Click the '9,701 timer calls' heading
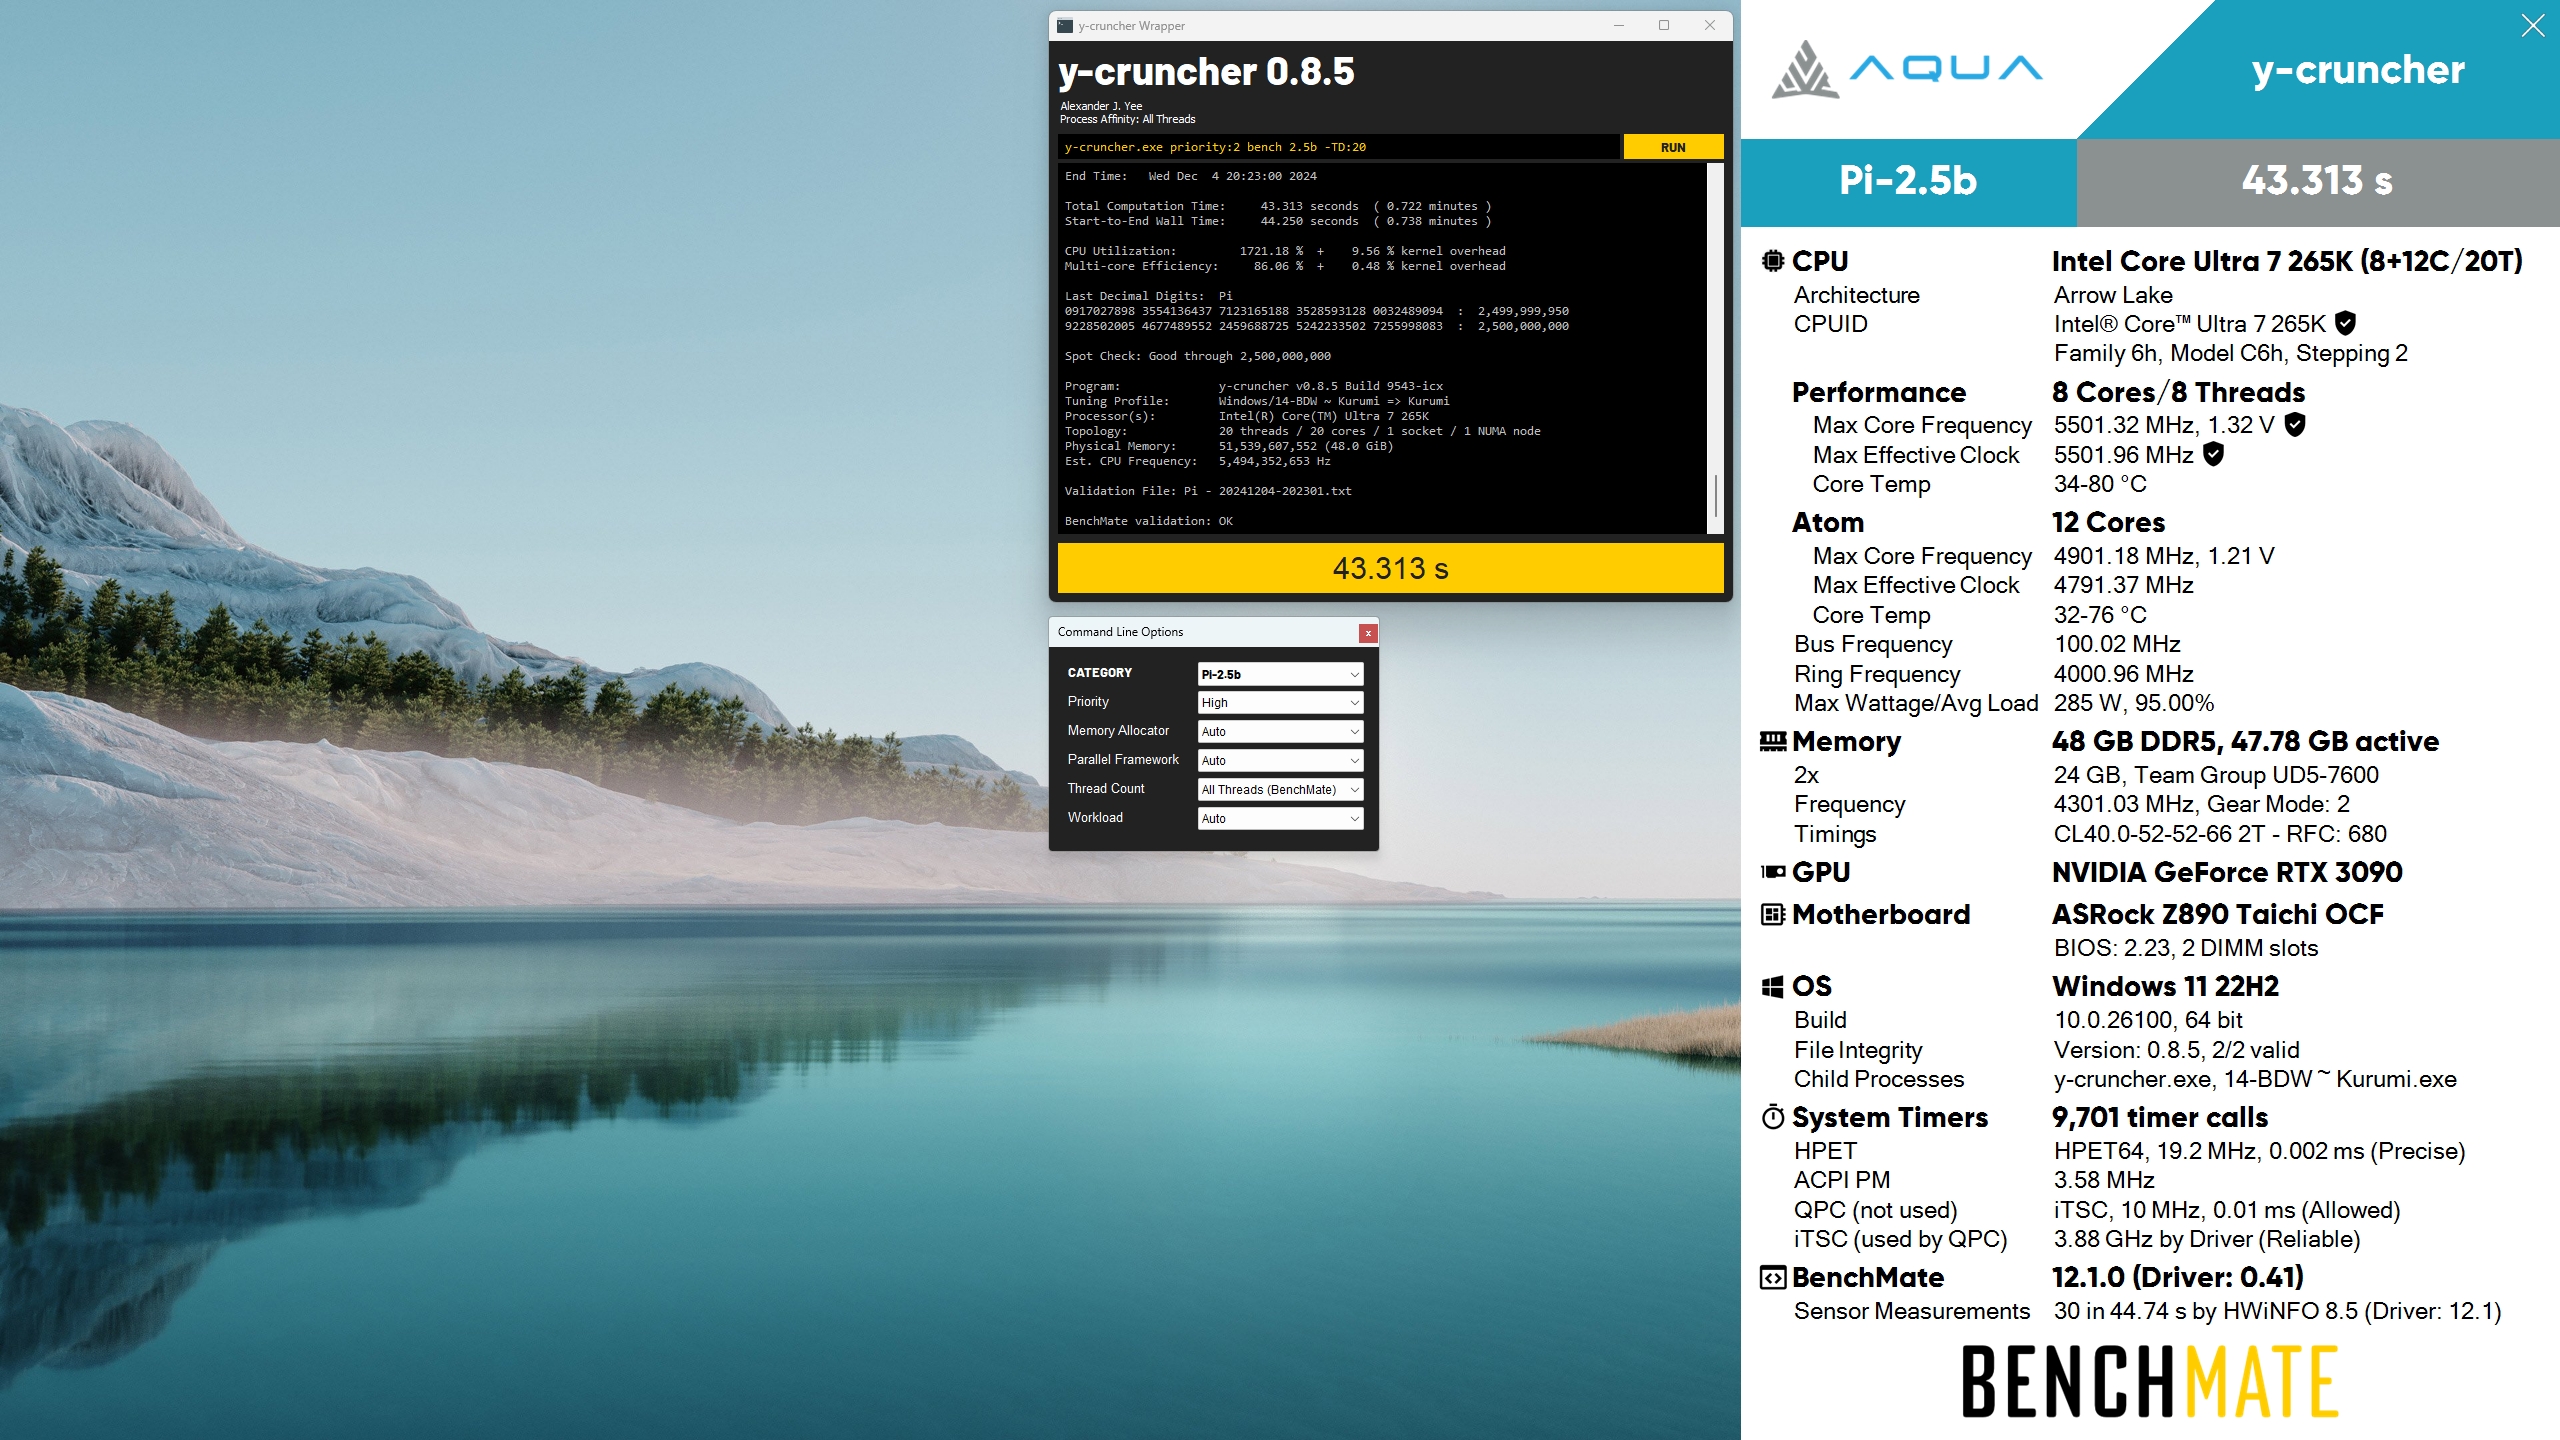The width and height of the screenshot is (2560, 1440). (2160, 1118)
